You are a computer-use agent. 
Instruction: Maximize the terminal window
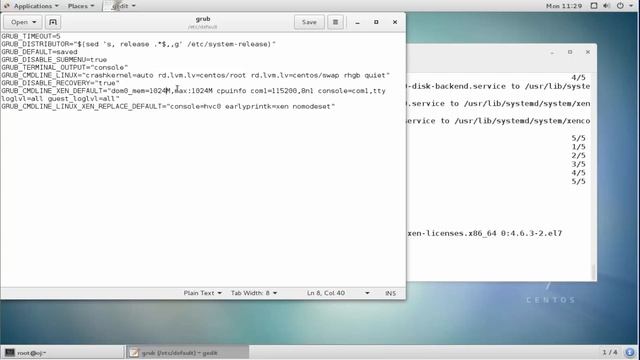coord(570,52)
